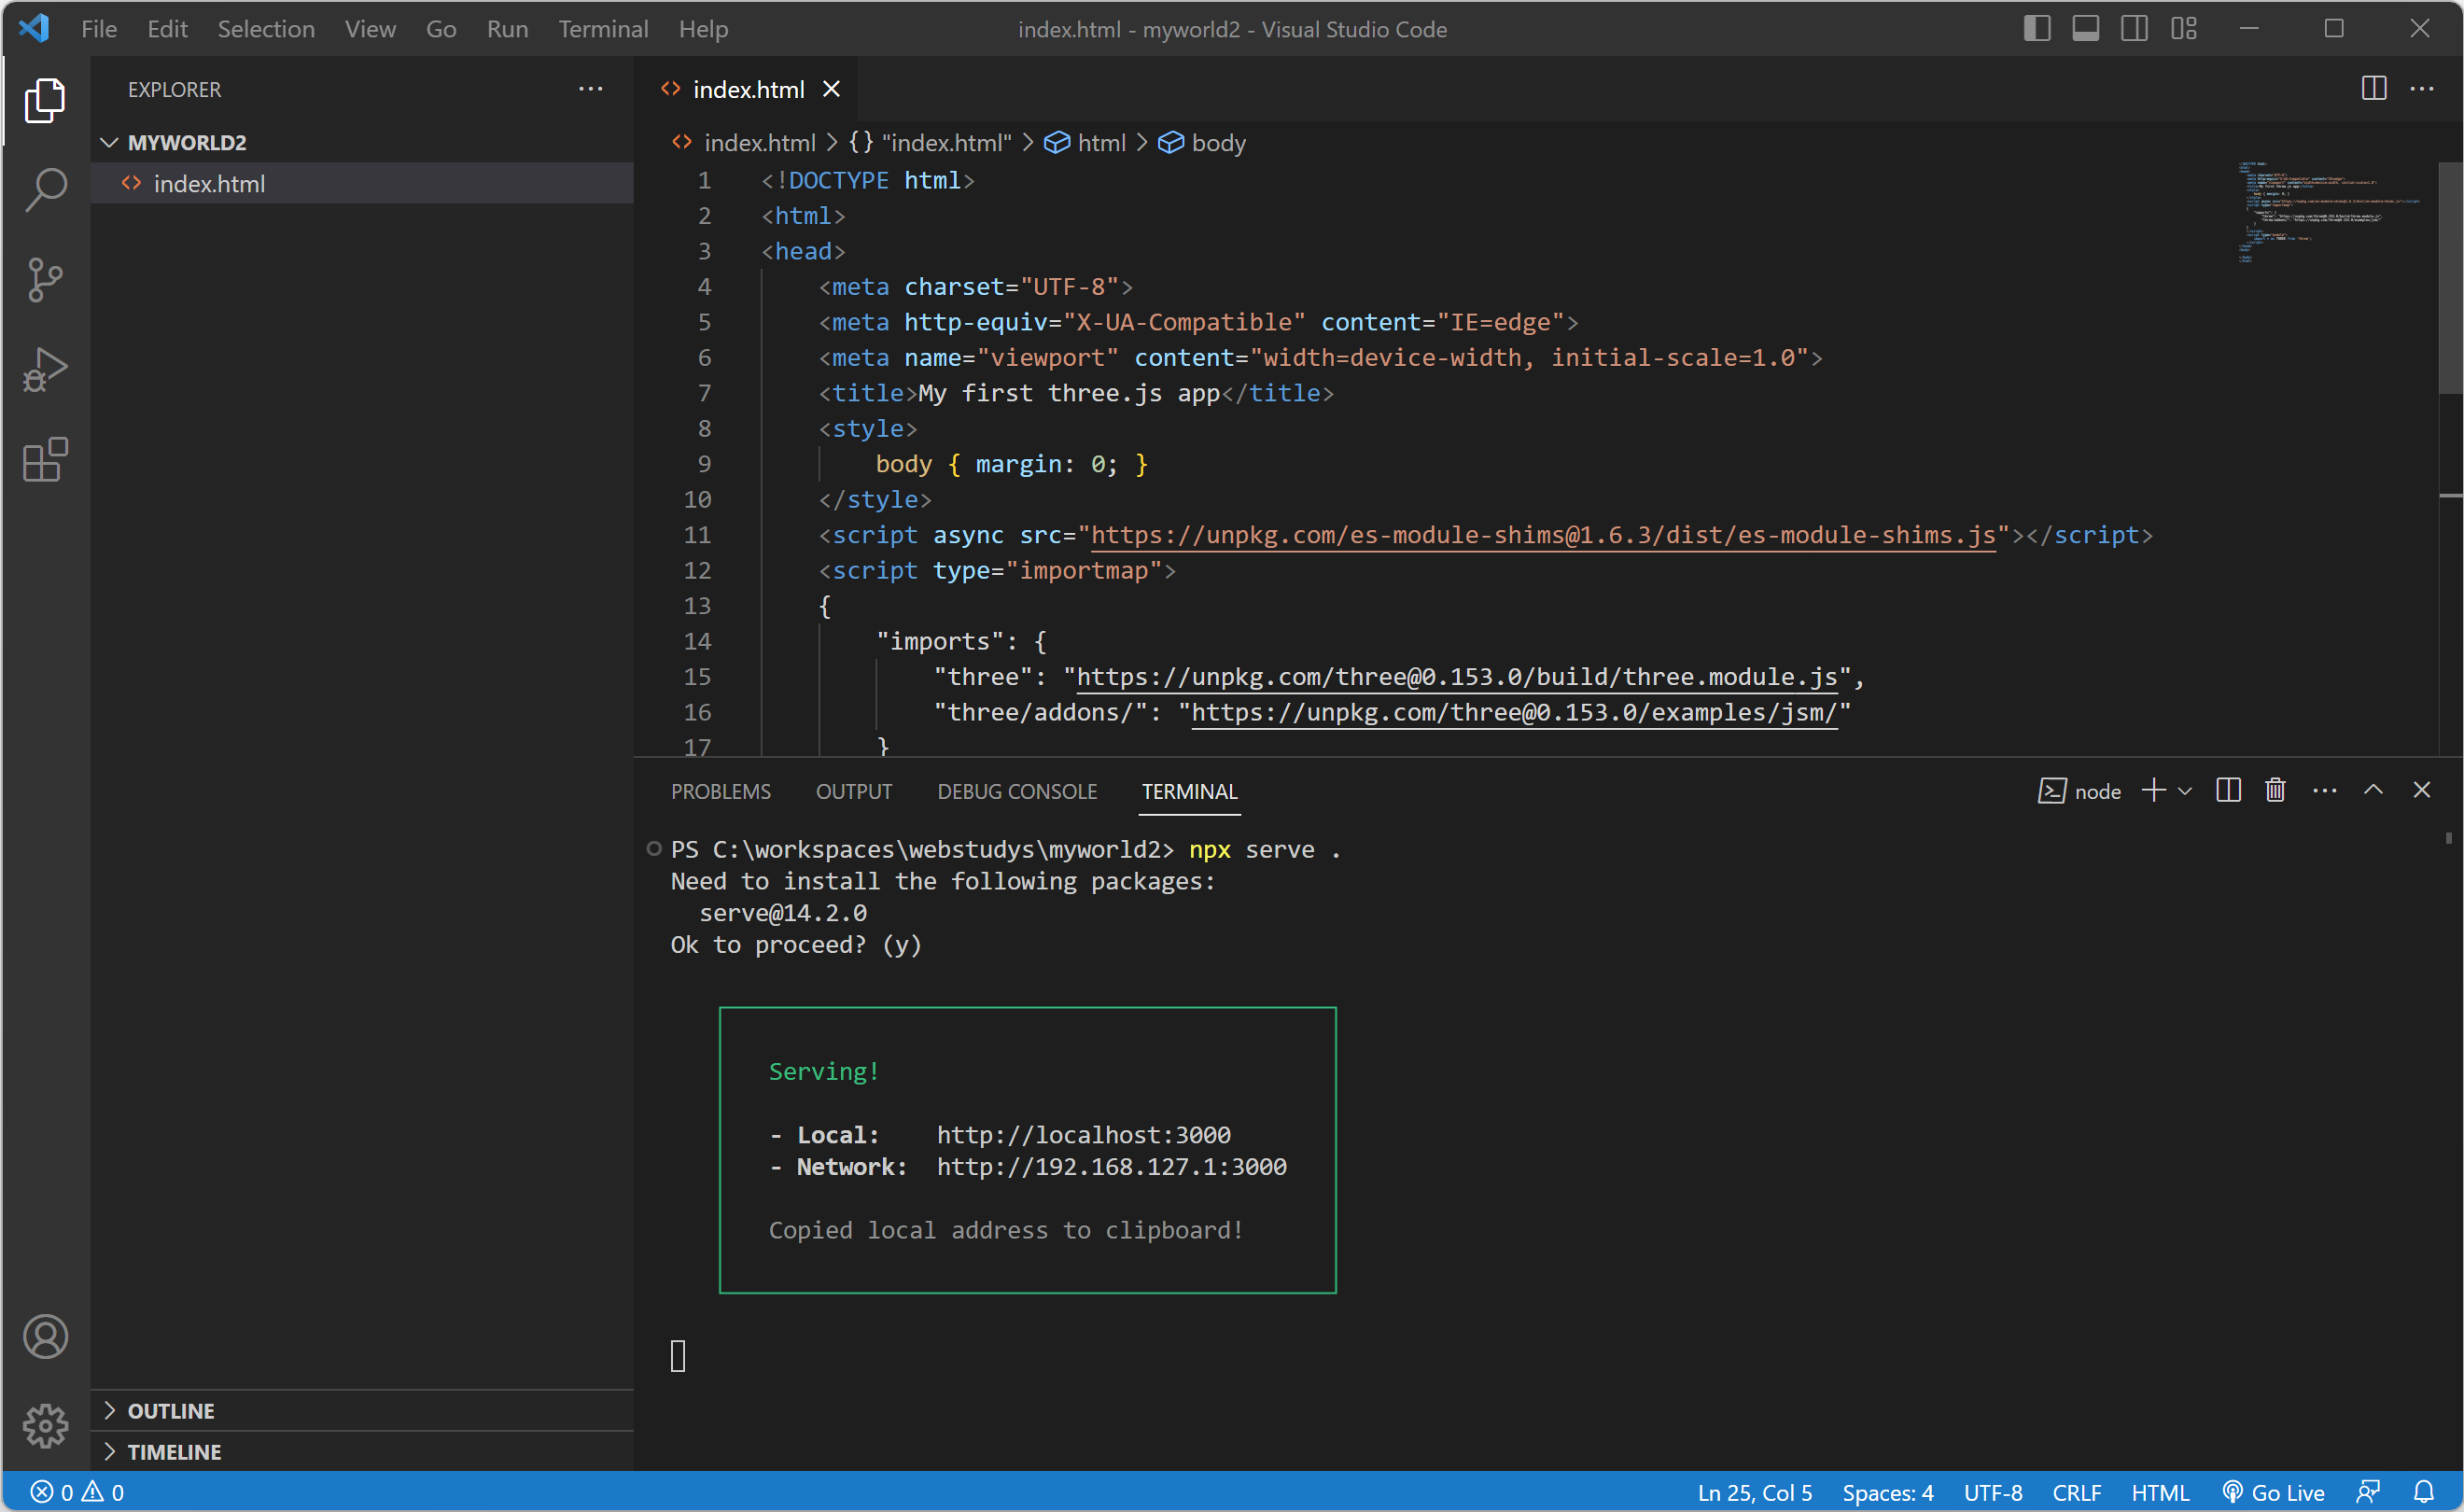Open the Search view in activity bar

point(45,189)
